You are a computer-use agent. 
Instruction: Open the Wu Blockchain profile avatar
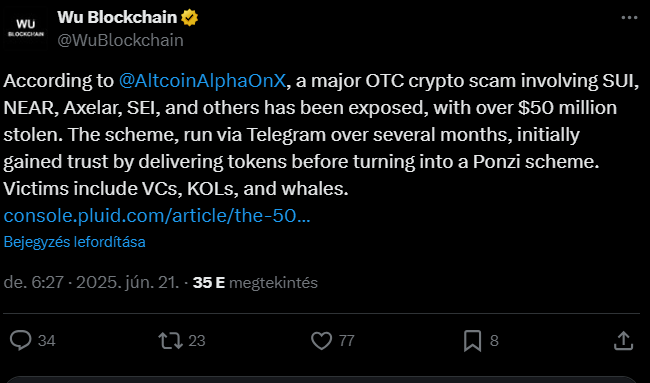click(26, 28)
